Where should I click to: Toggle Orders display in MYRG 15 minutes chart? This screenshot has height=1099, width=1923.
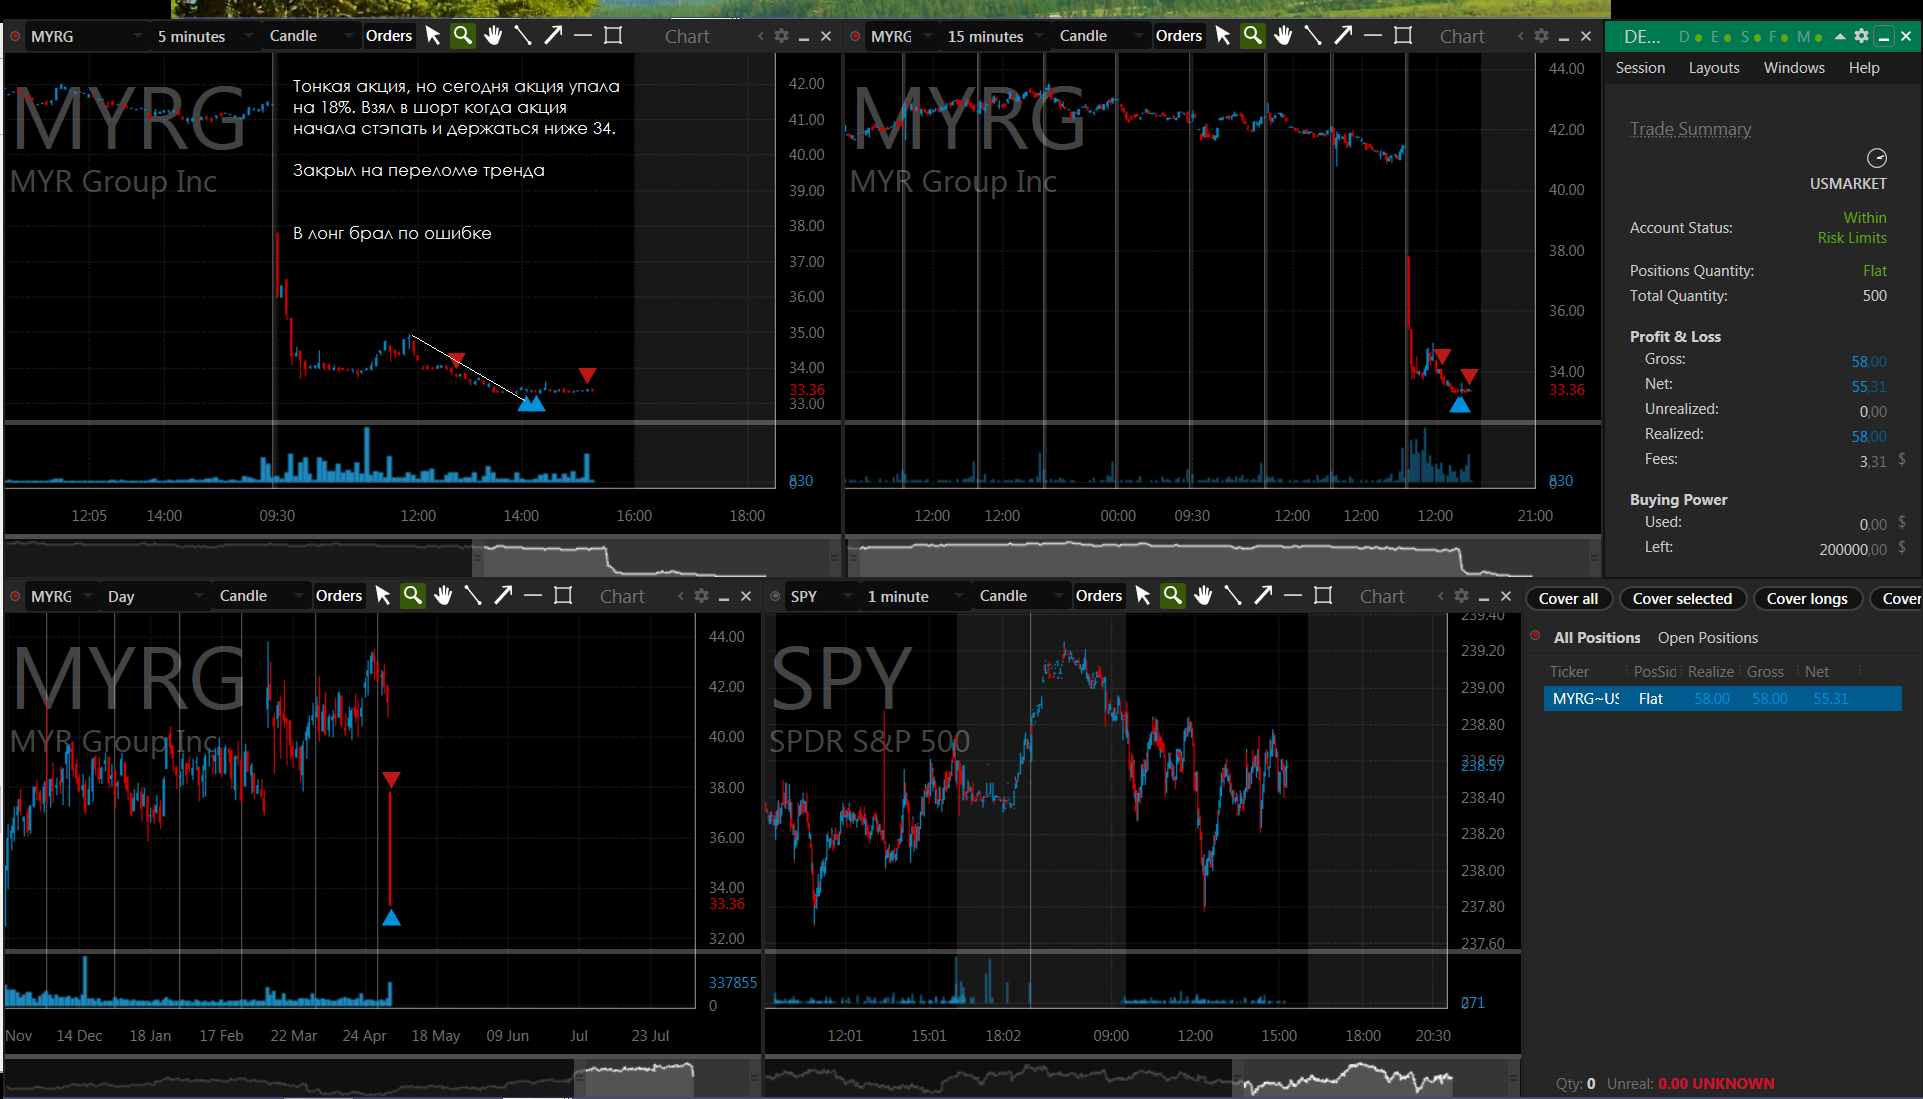click(1179, 36)
